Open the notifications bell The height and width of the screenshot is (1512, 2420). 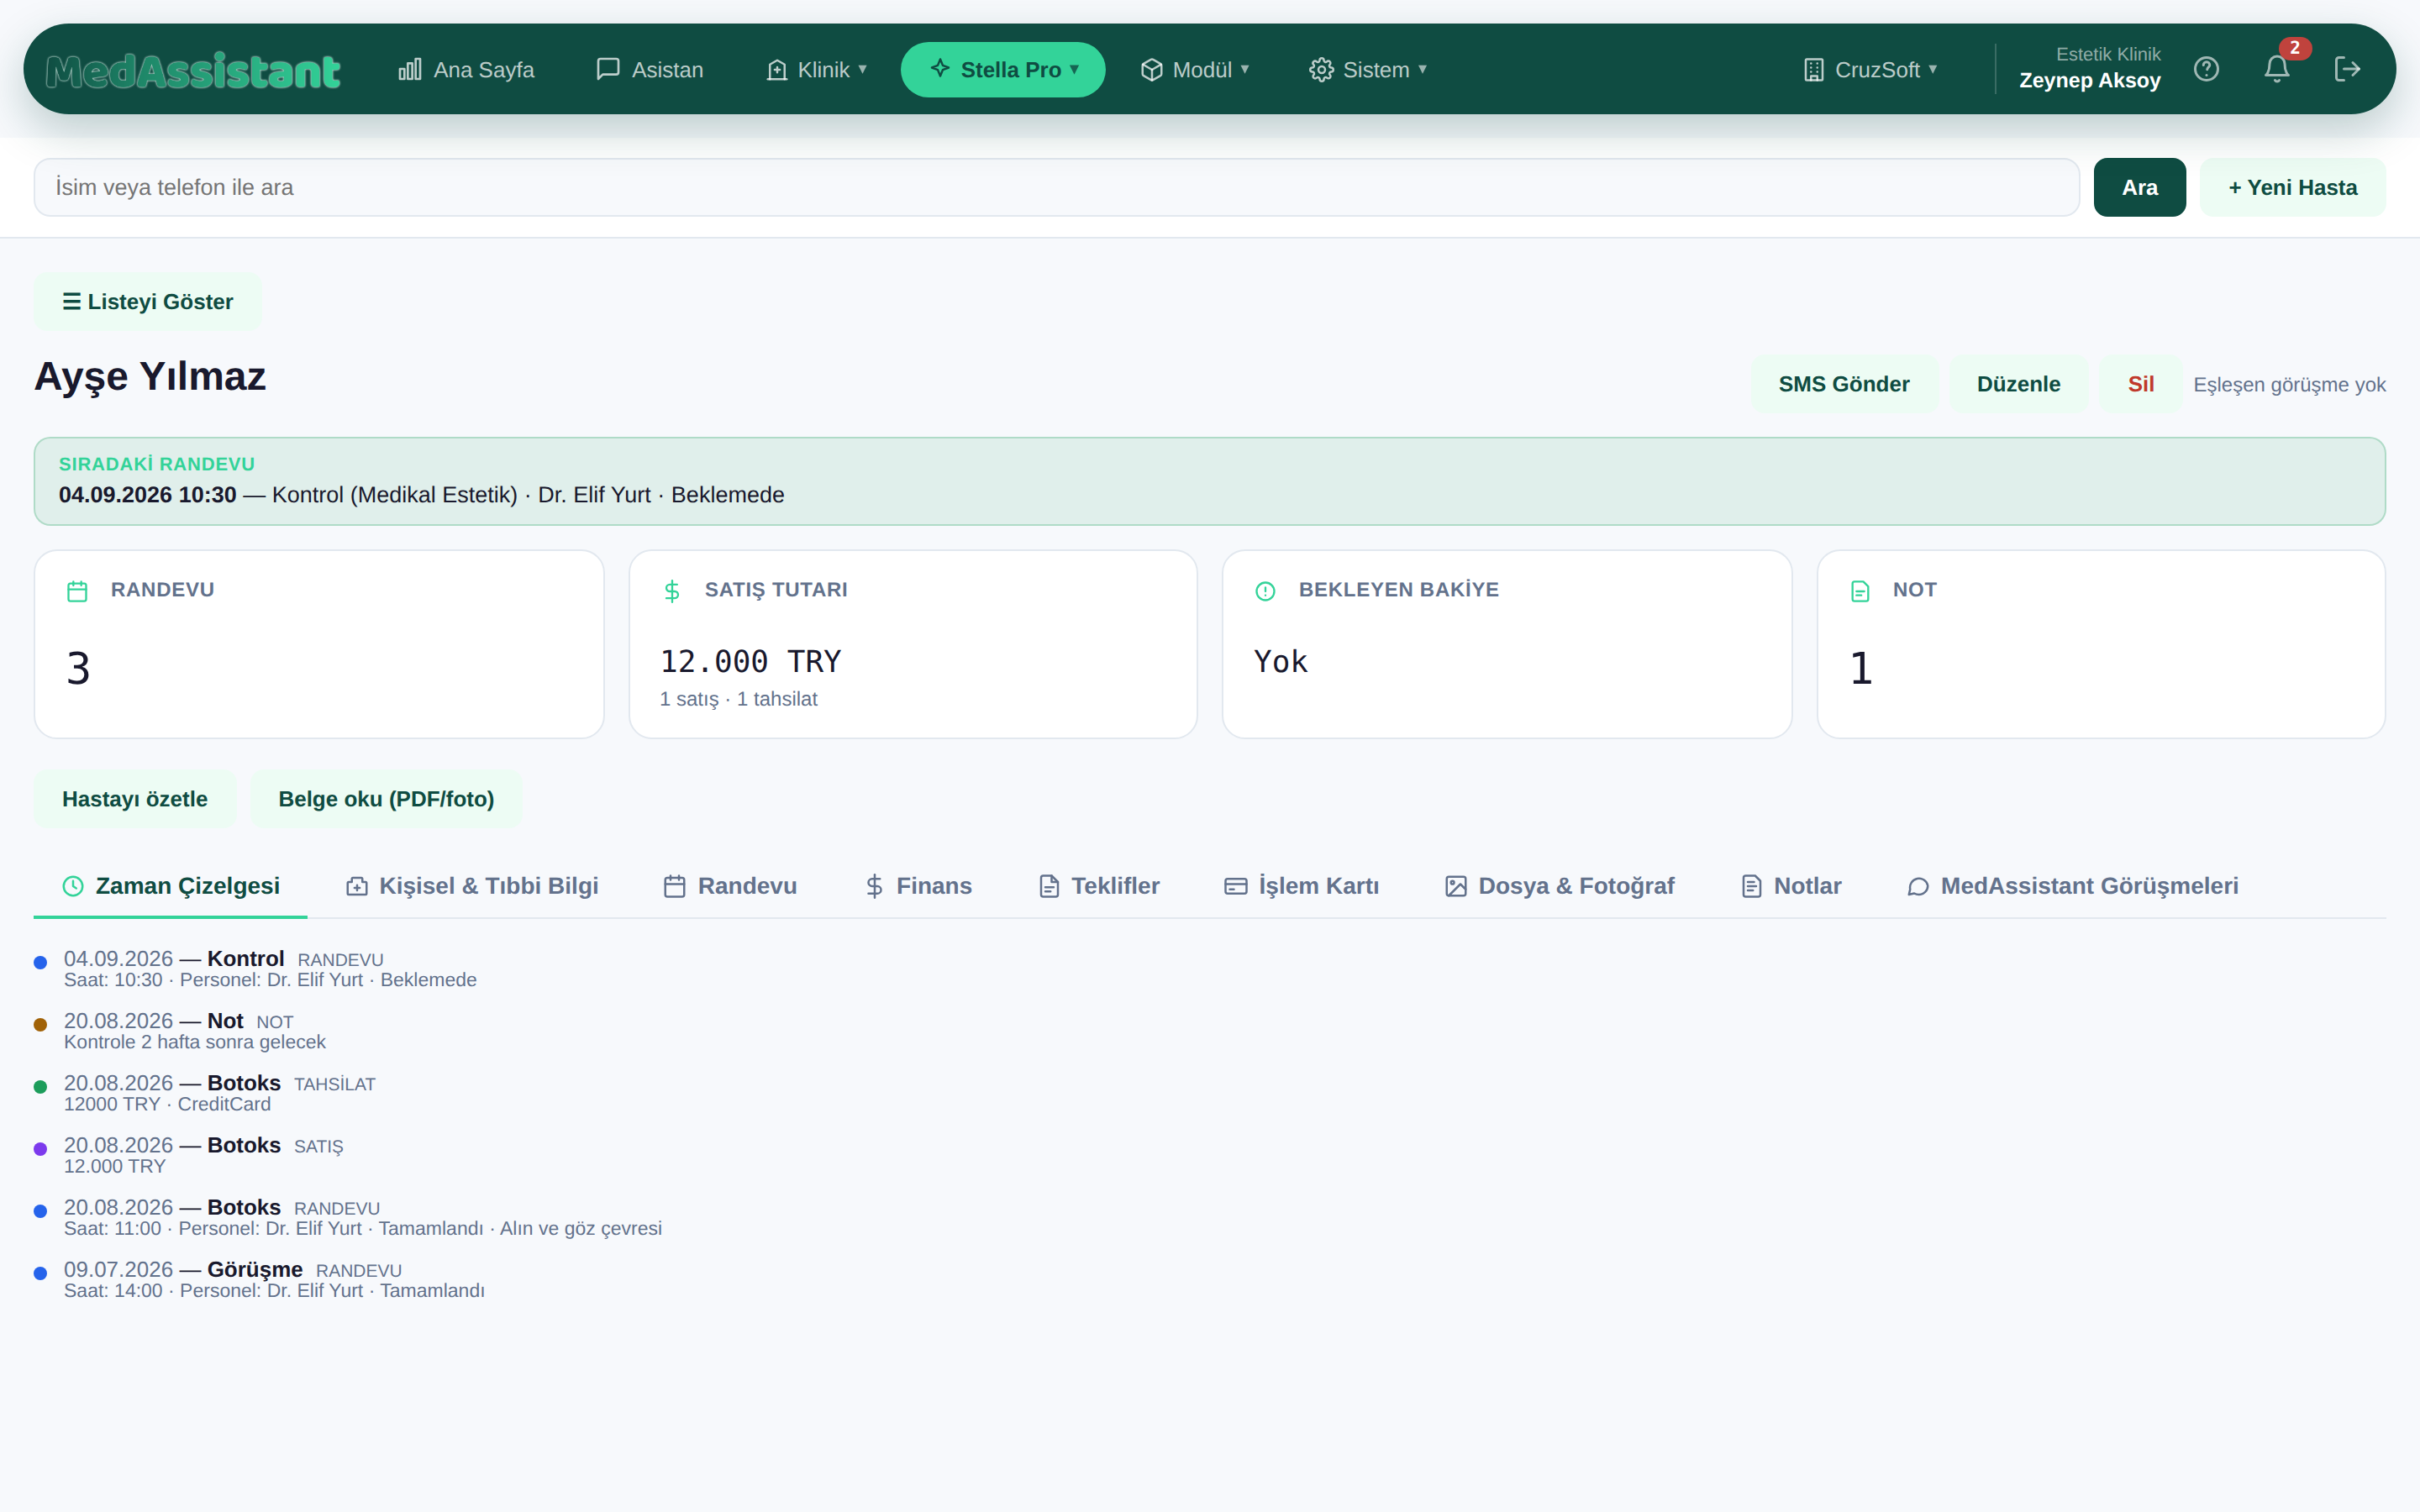2277,69
